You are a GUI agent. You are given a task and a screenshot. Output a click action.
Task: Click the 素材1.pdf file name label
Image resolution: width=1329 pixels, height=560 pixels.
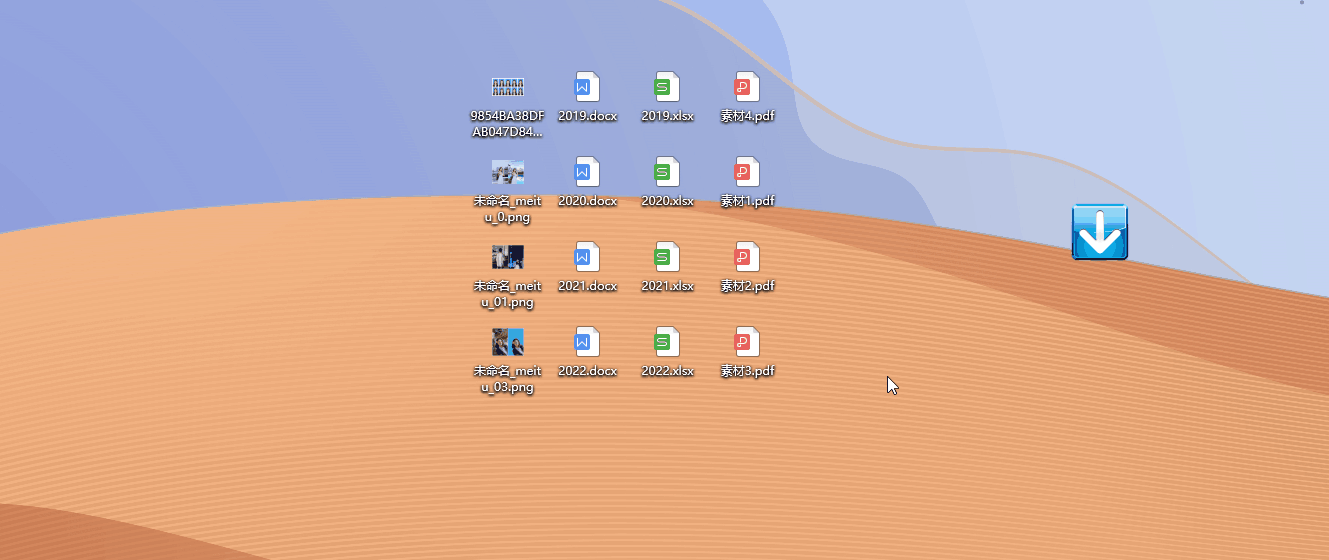click(x=748, y=201)
